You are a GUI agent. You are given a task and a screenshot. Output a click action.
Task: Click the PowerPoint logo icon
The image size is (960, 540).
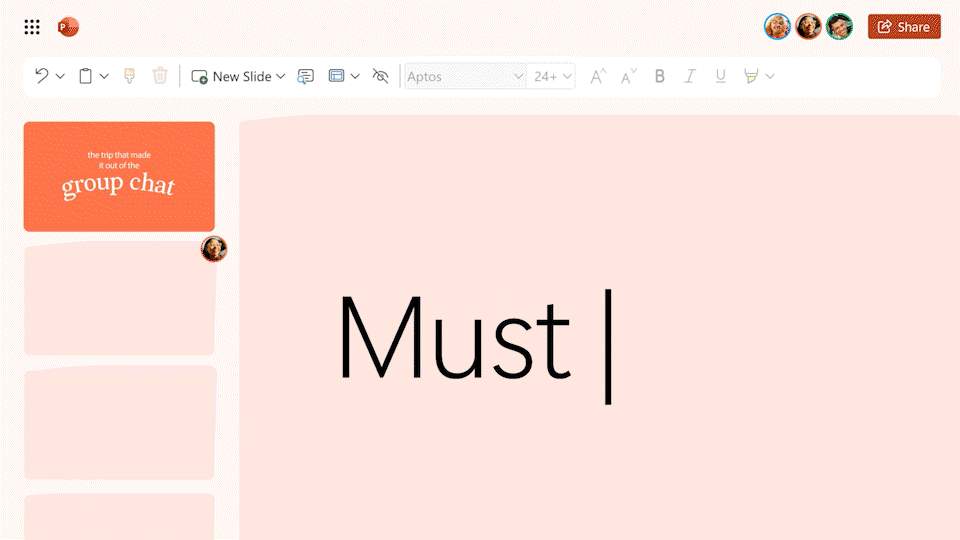(68, 27)
